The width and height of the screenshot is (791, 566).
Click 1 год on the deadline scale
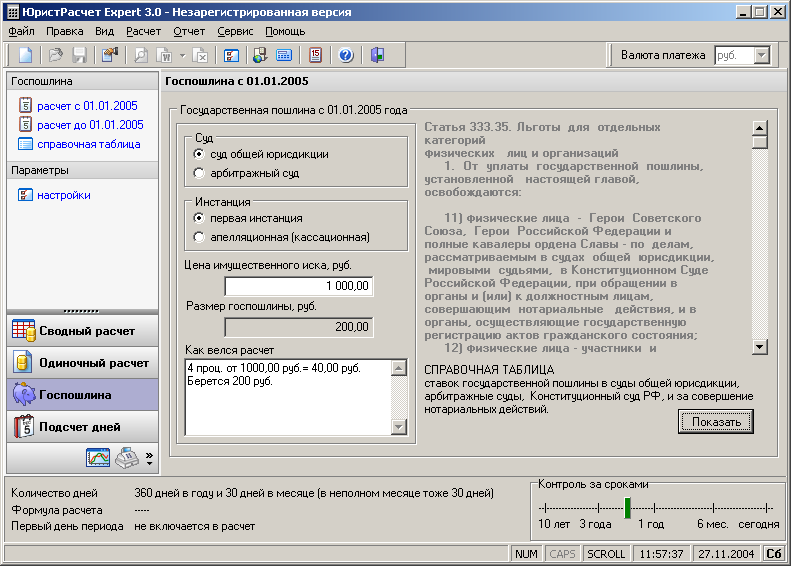pyautogui.click(x=651, y=524)
